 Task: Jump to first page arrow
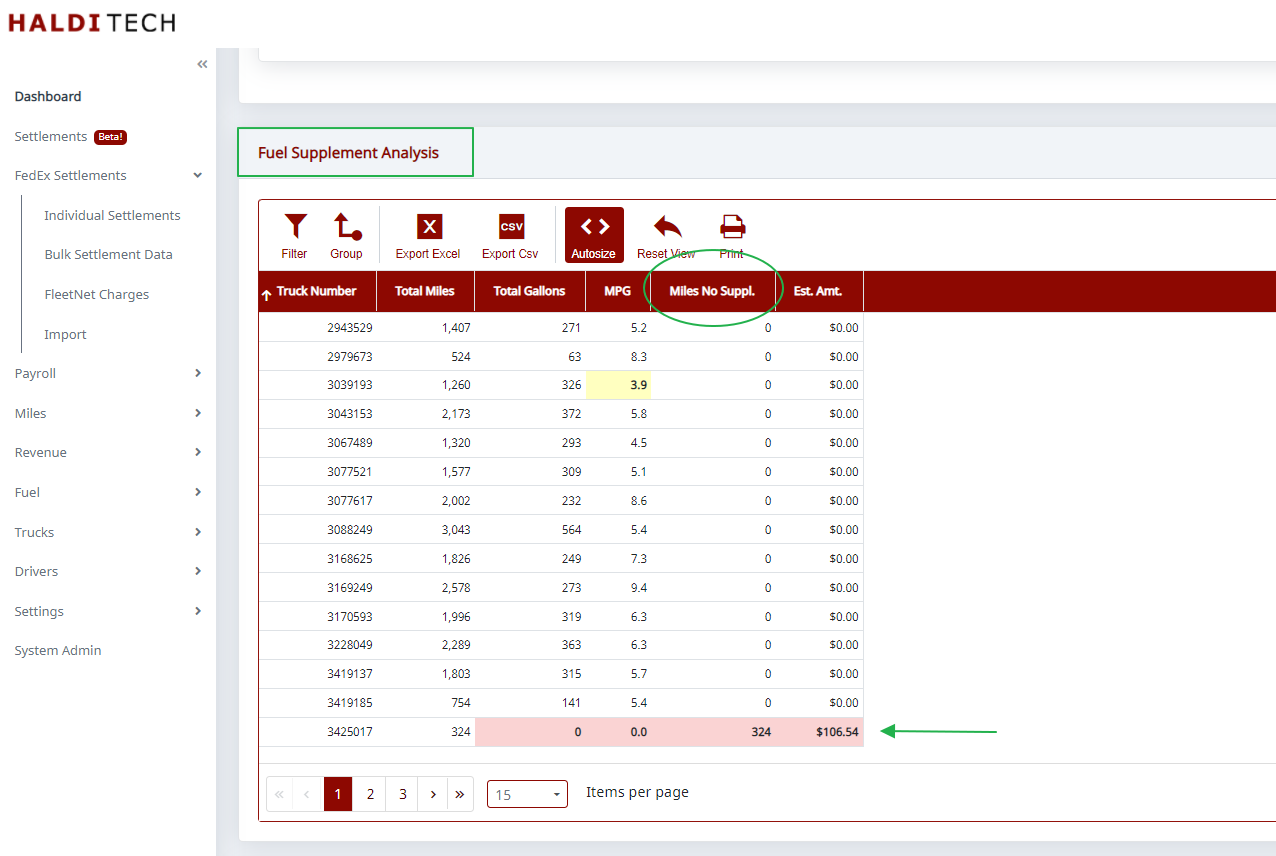click(x=280, y=794)
